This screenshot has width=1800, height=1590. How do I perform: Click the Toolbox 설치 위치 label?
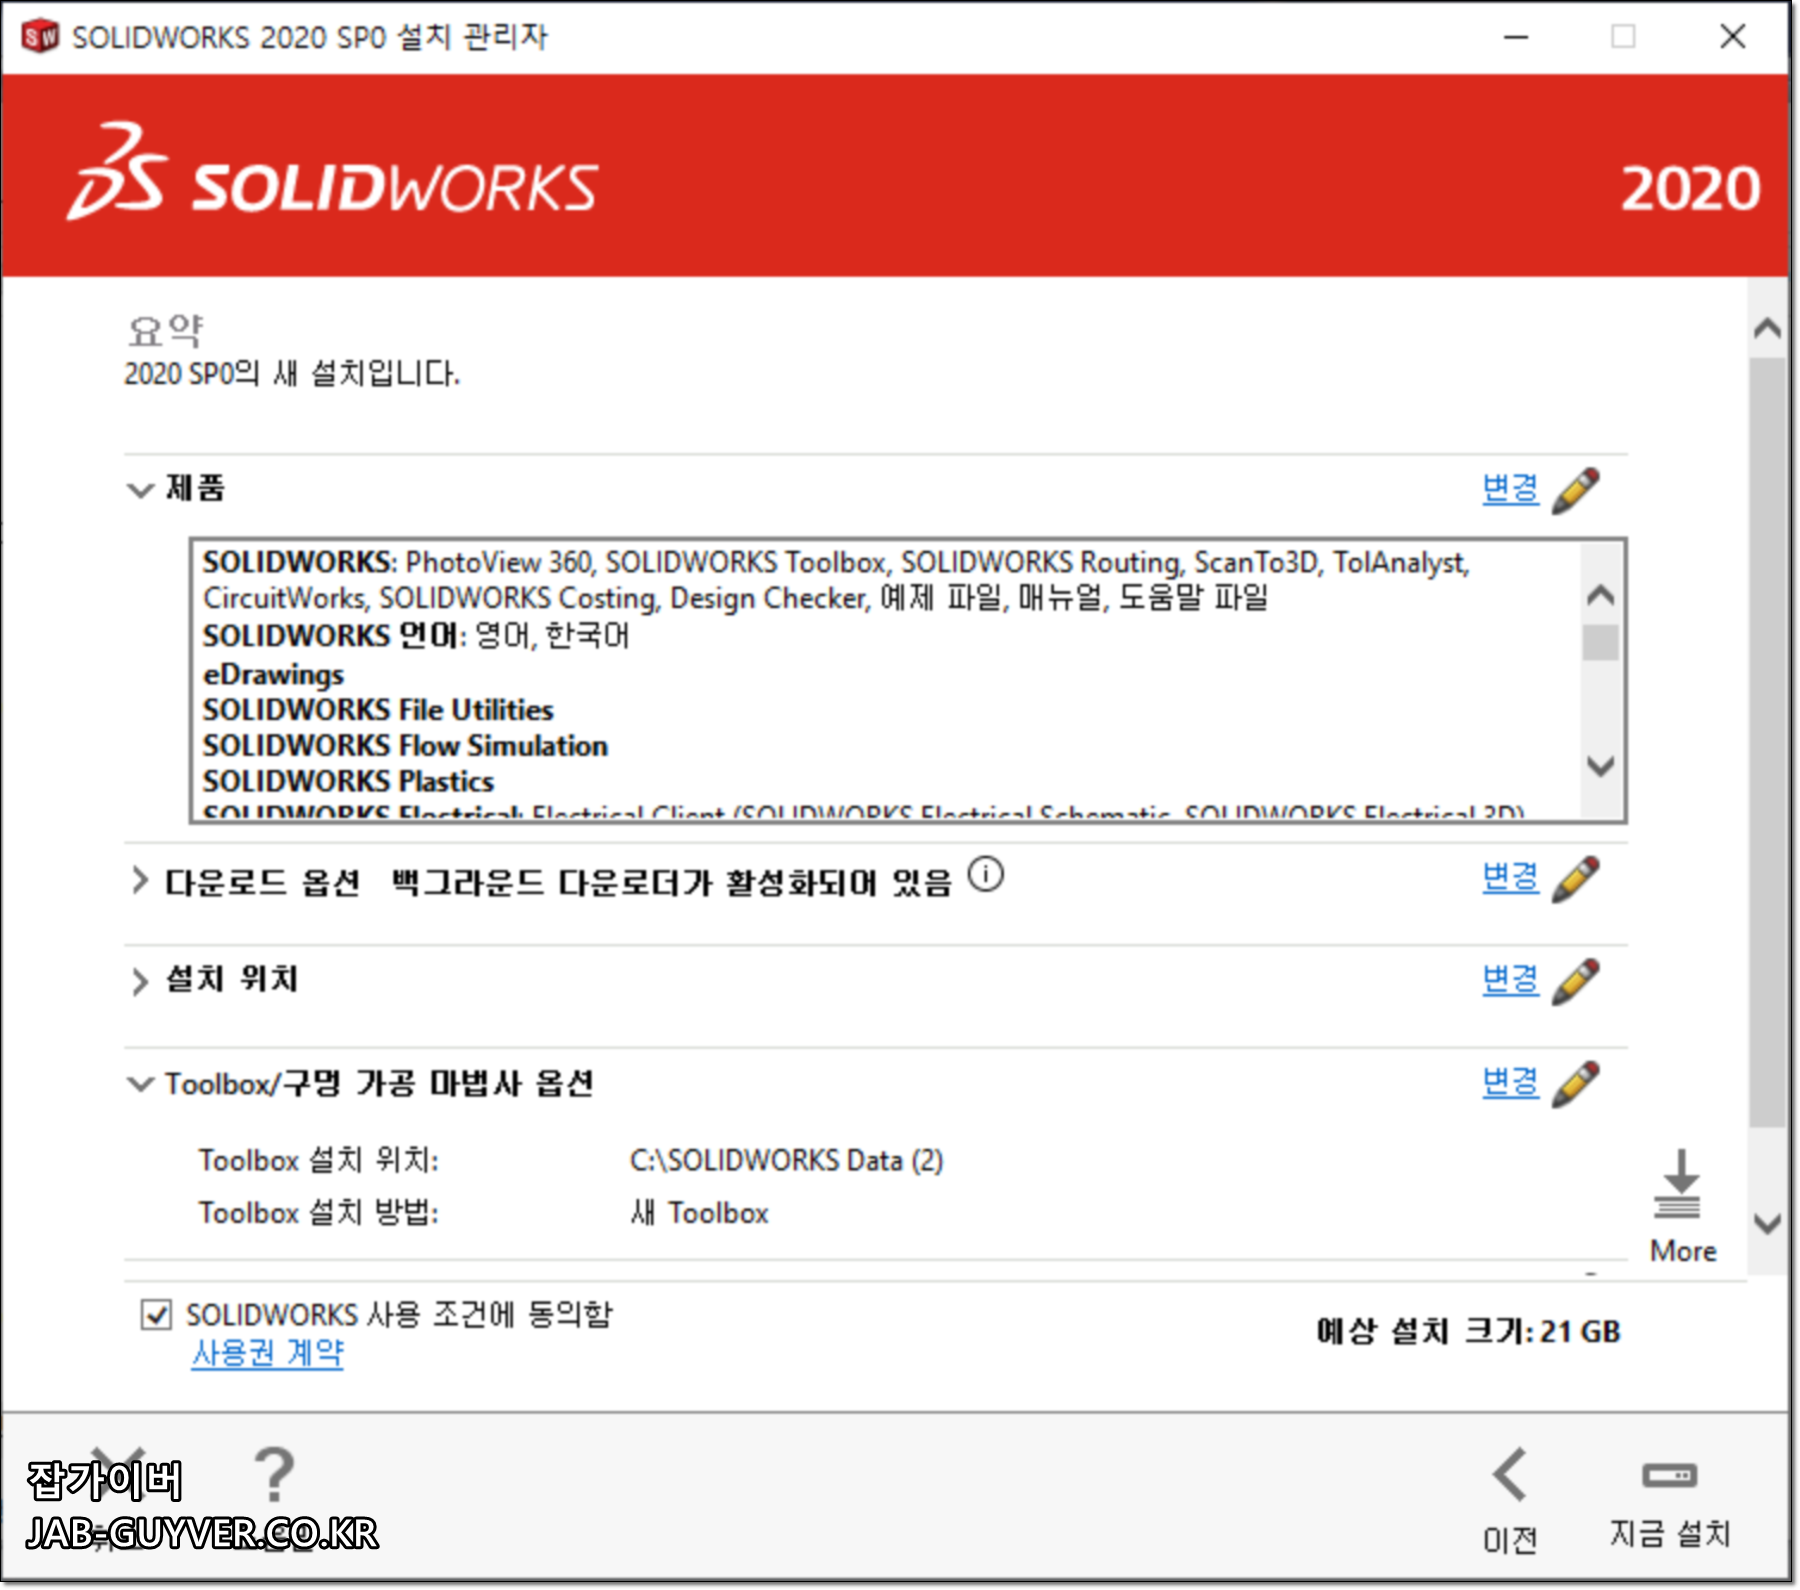coord(318,1161)
